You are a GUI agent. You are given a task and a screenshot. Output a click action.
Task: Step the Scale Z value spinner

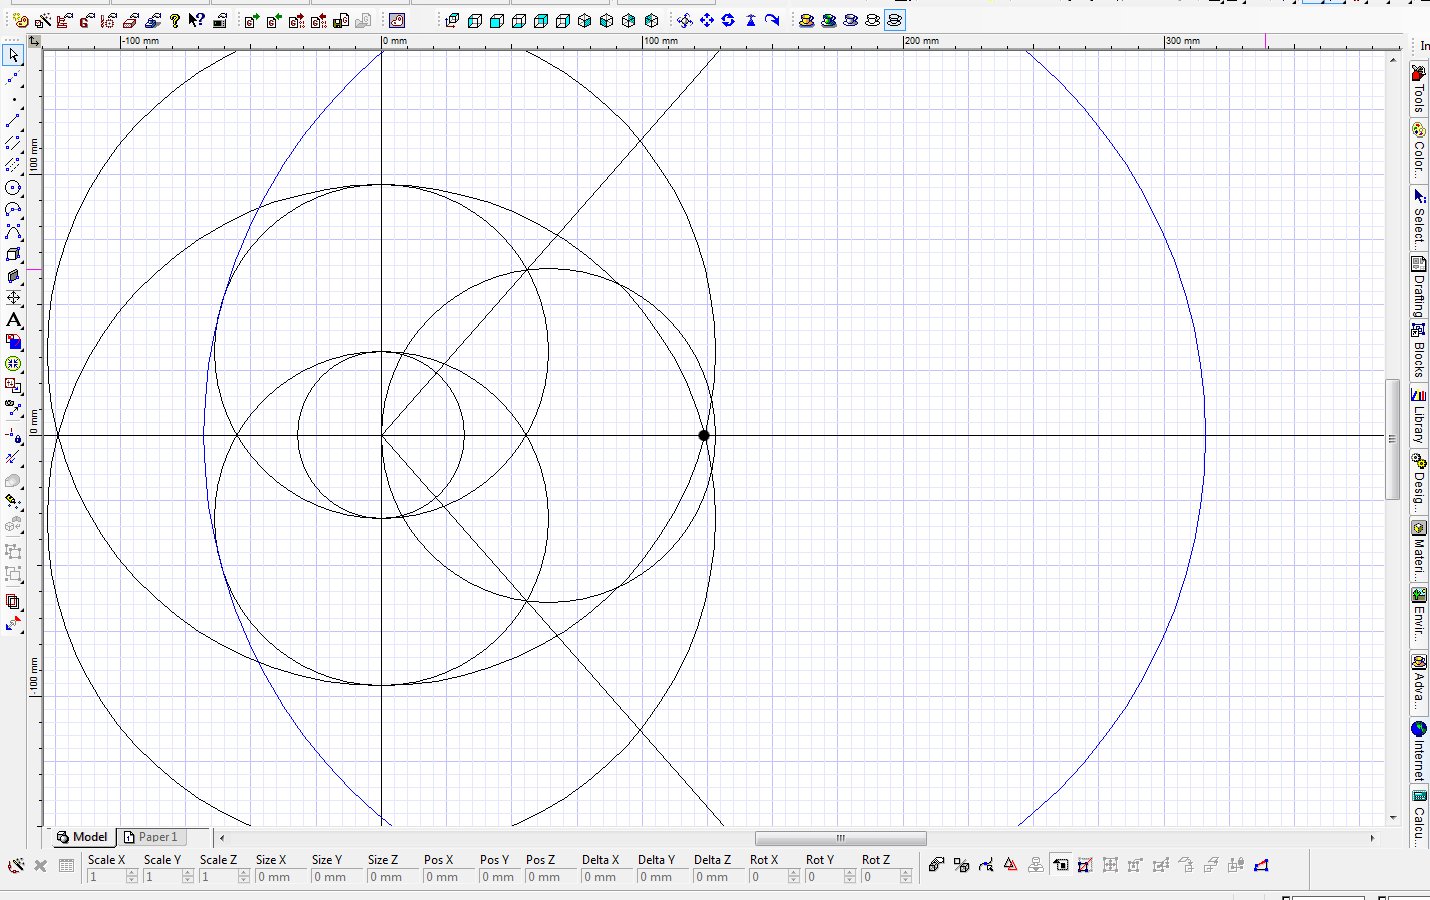244,877
